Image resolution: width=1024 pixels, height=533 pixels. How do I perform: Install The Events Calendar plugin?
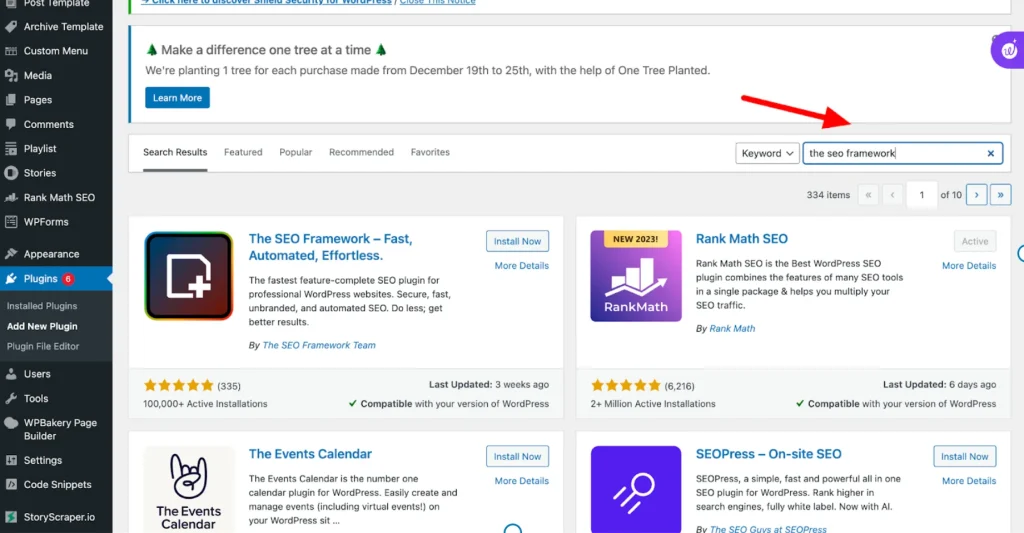tap(517, 457)
